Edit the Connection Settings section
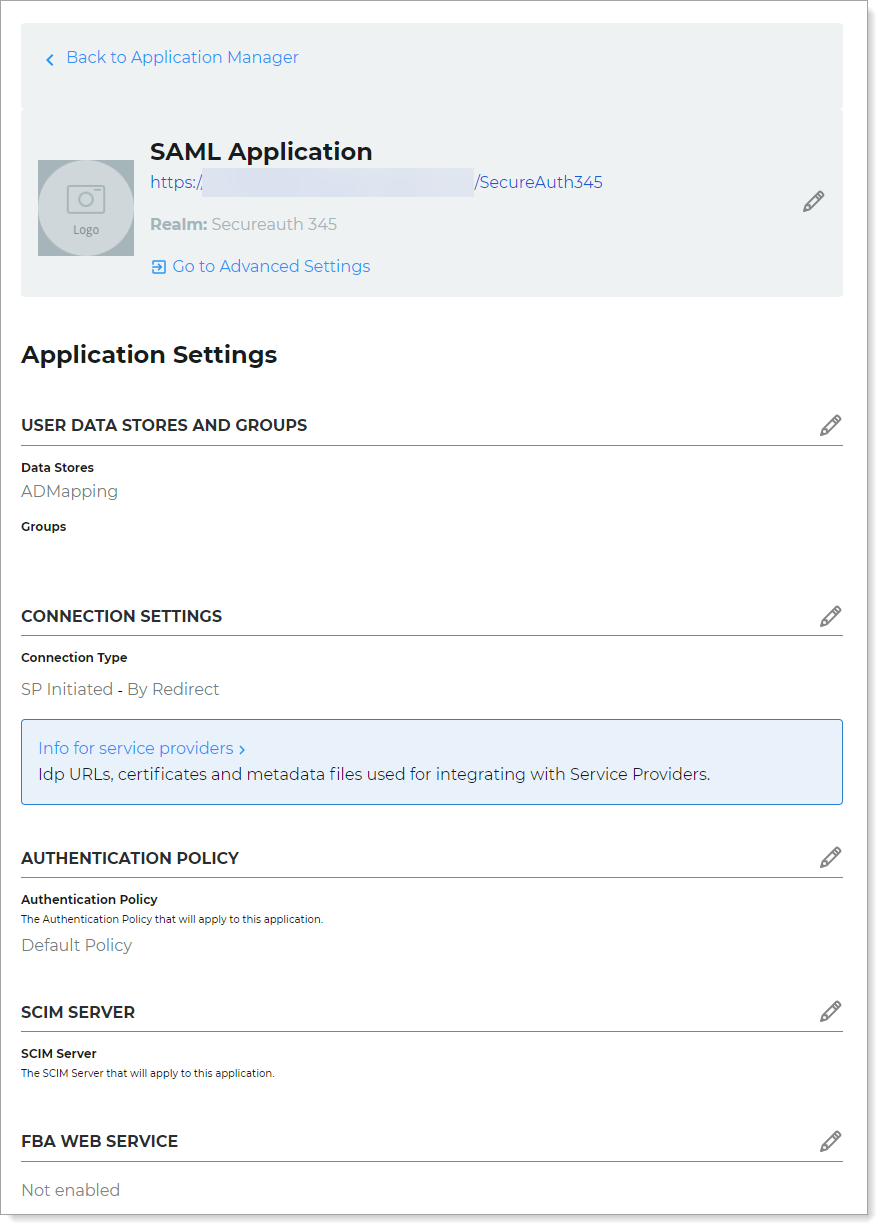 [830, 616]
